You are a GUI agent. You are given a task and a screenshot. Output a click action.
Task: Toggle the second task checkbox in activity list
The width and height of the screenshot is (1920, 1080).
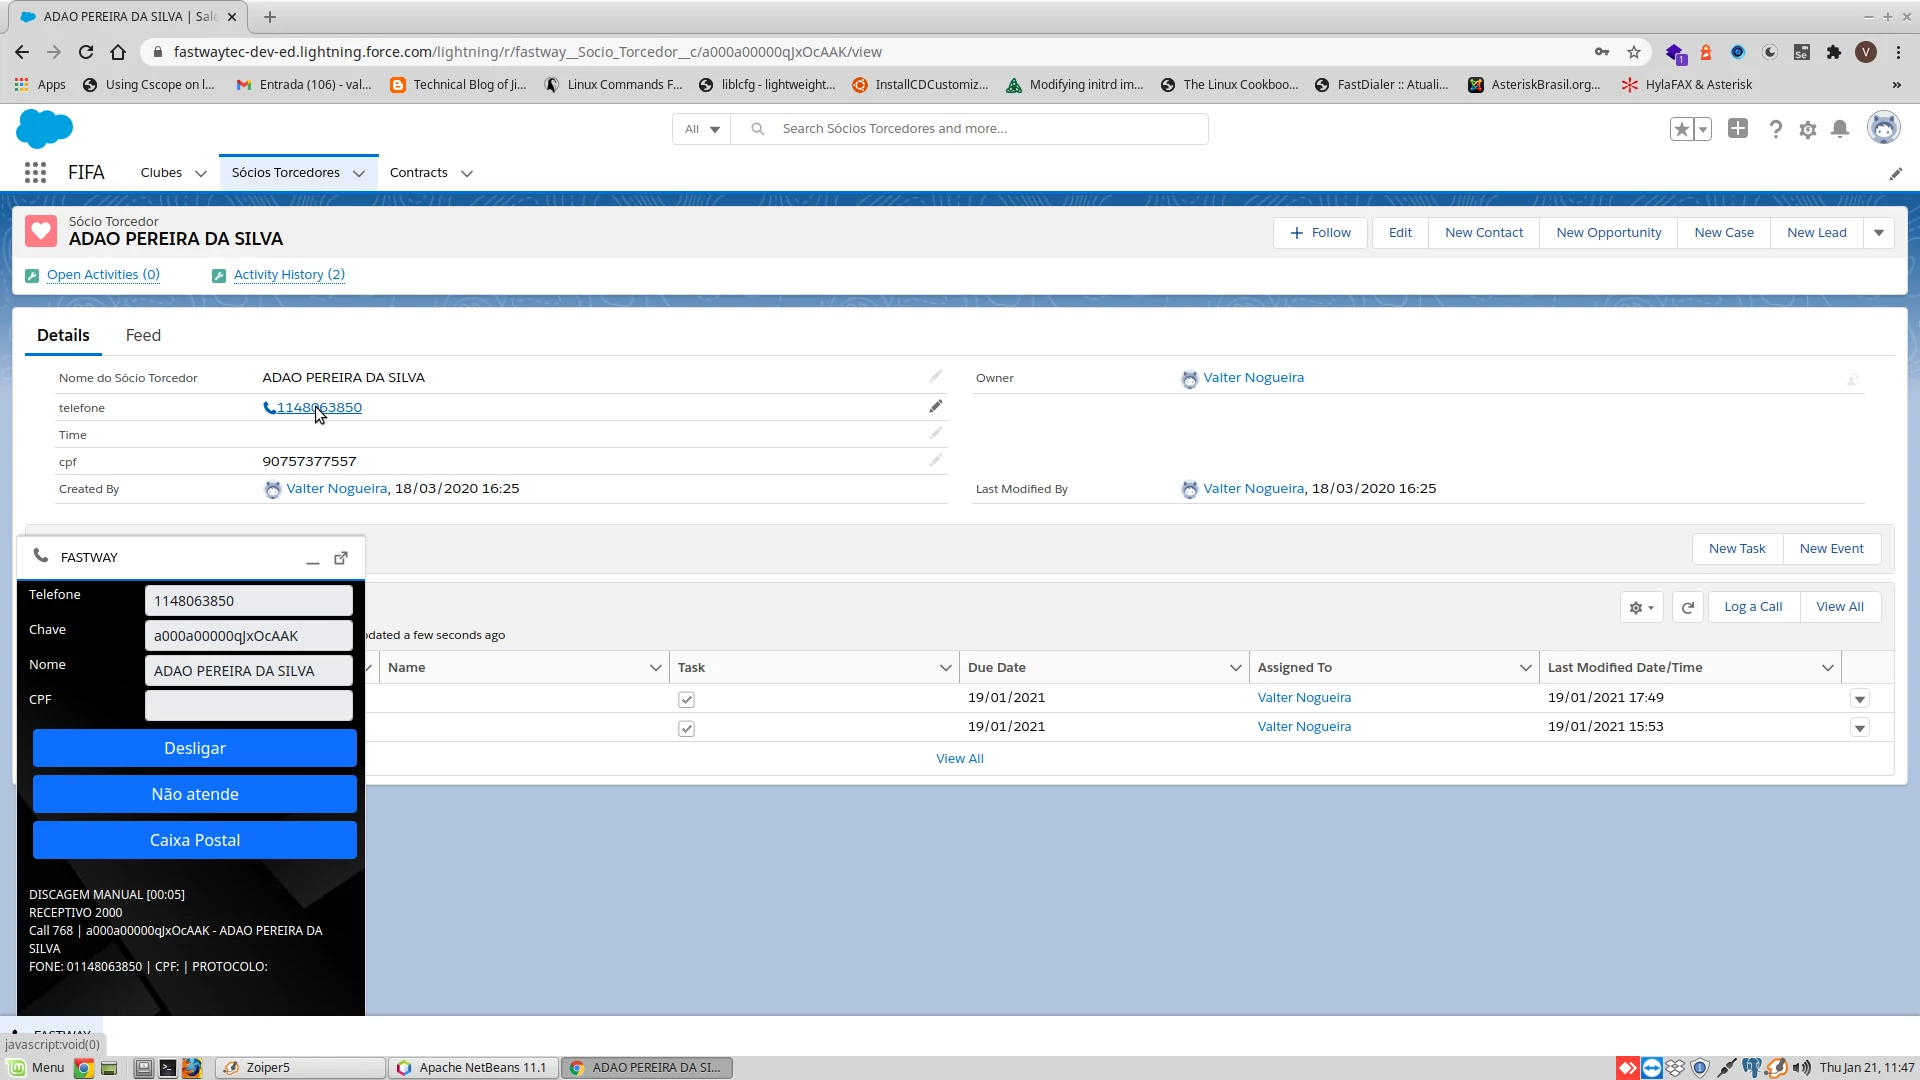click(x=686, y=728)
